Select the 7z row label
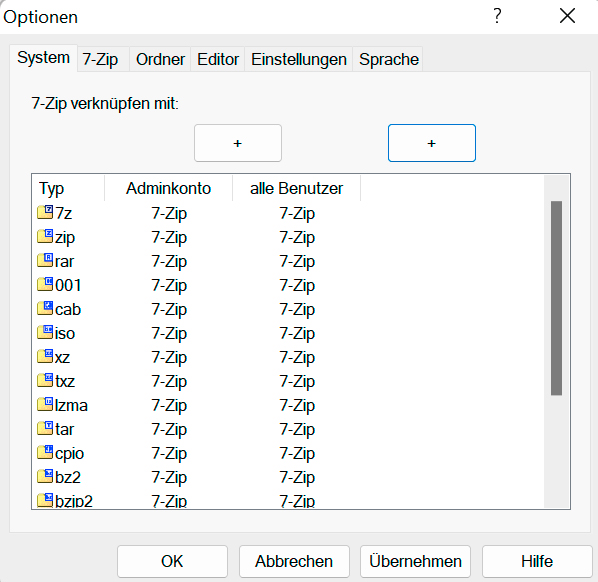The height and width of the screenshot is (582, 598). click(x=63, y=213)
